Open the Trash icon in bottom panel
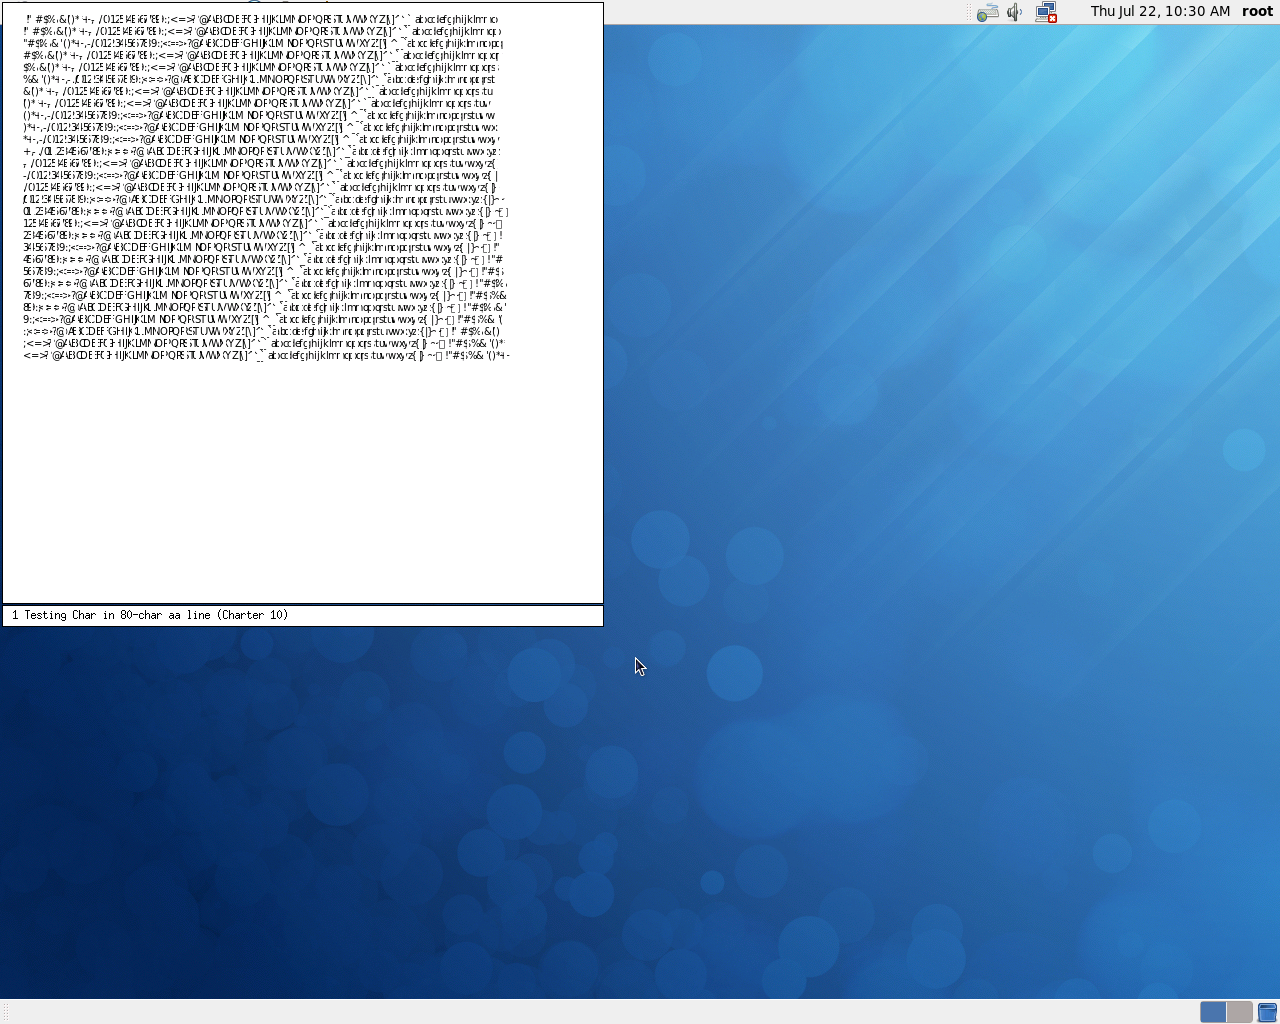This screenshot has height=1024, width=1280. coord(1267,1012)
